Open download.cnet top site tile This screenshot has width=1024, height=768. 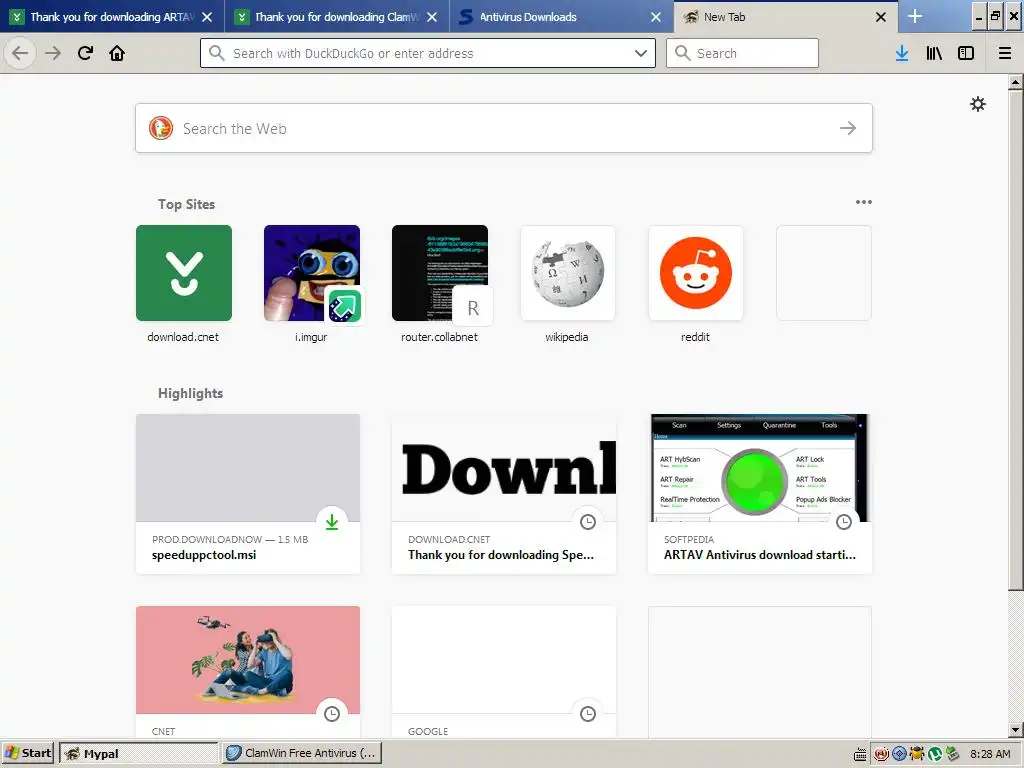pyautogui.click(x=184, y=273)
